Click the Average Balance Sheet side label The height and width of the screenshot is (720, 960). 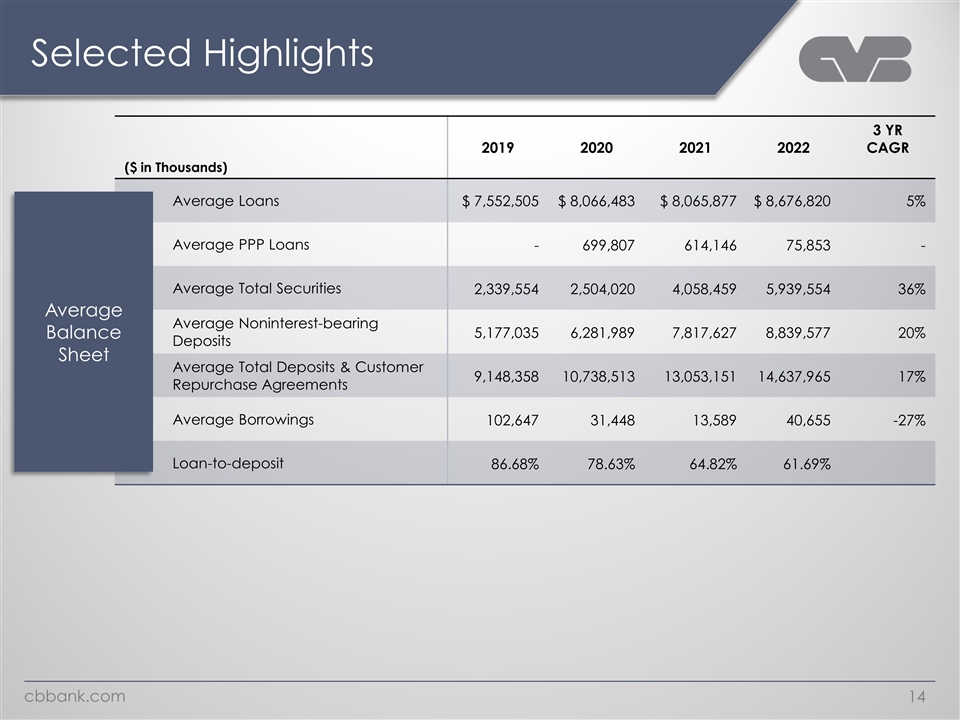click(x=83, y=332)
